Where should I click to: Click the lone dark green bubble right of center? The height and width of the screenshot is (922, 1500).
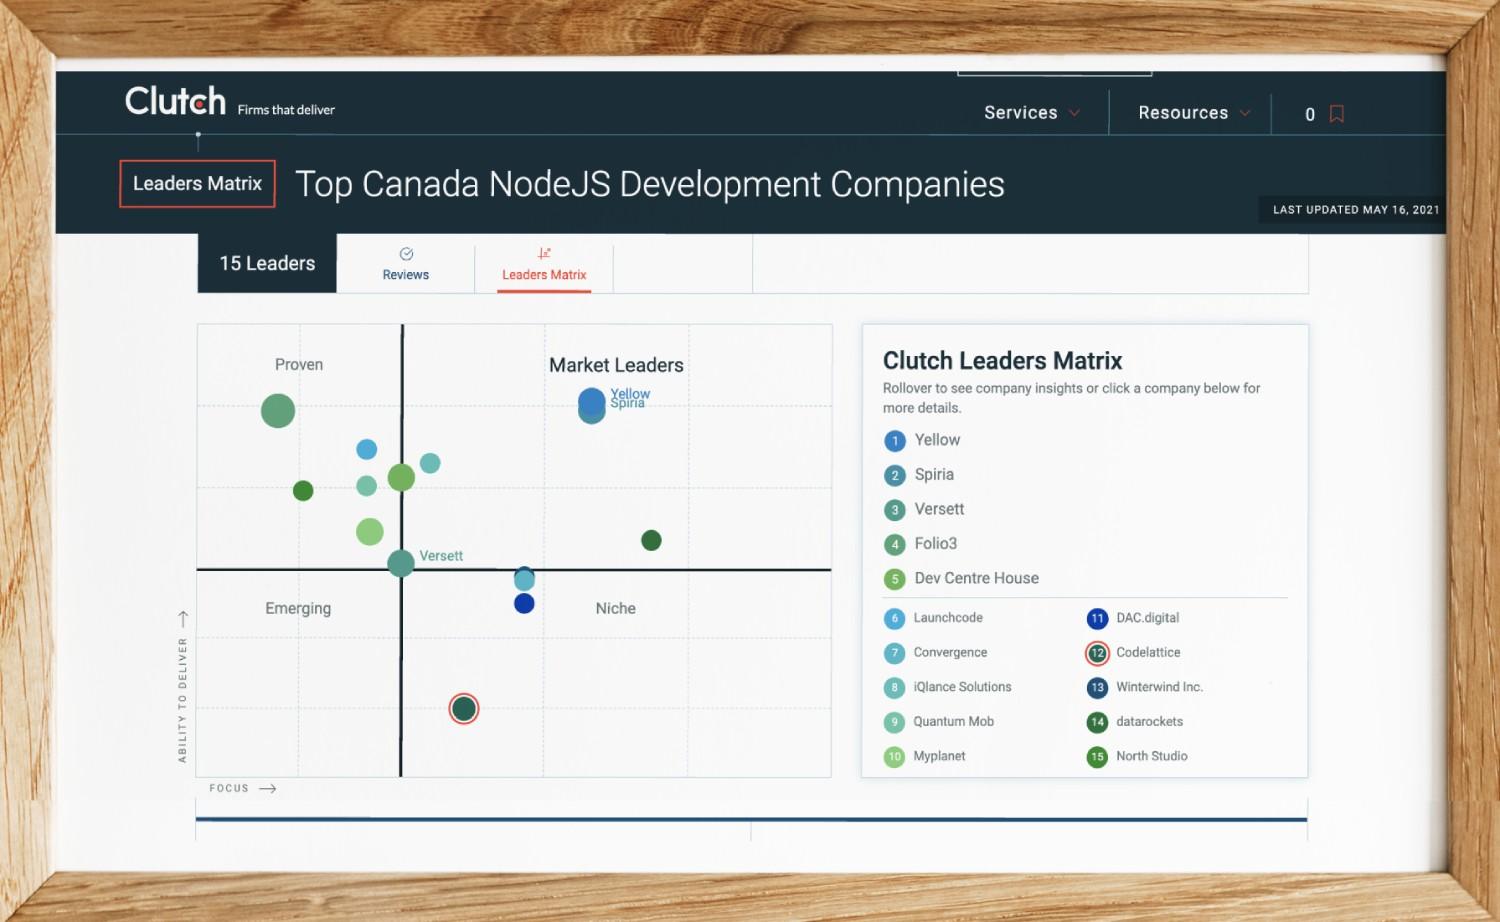tap(651, 541)
